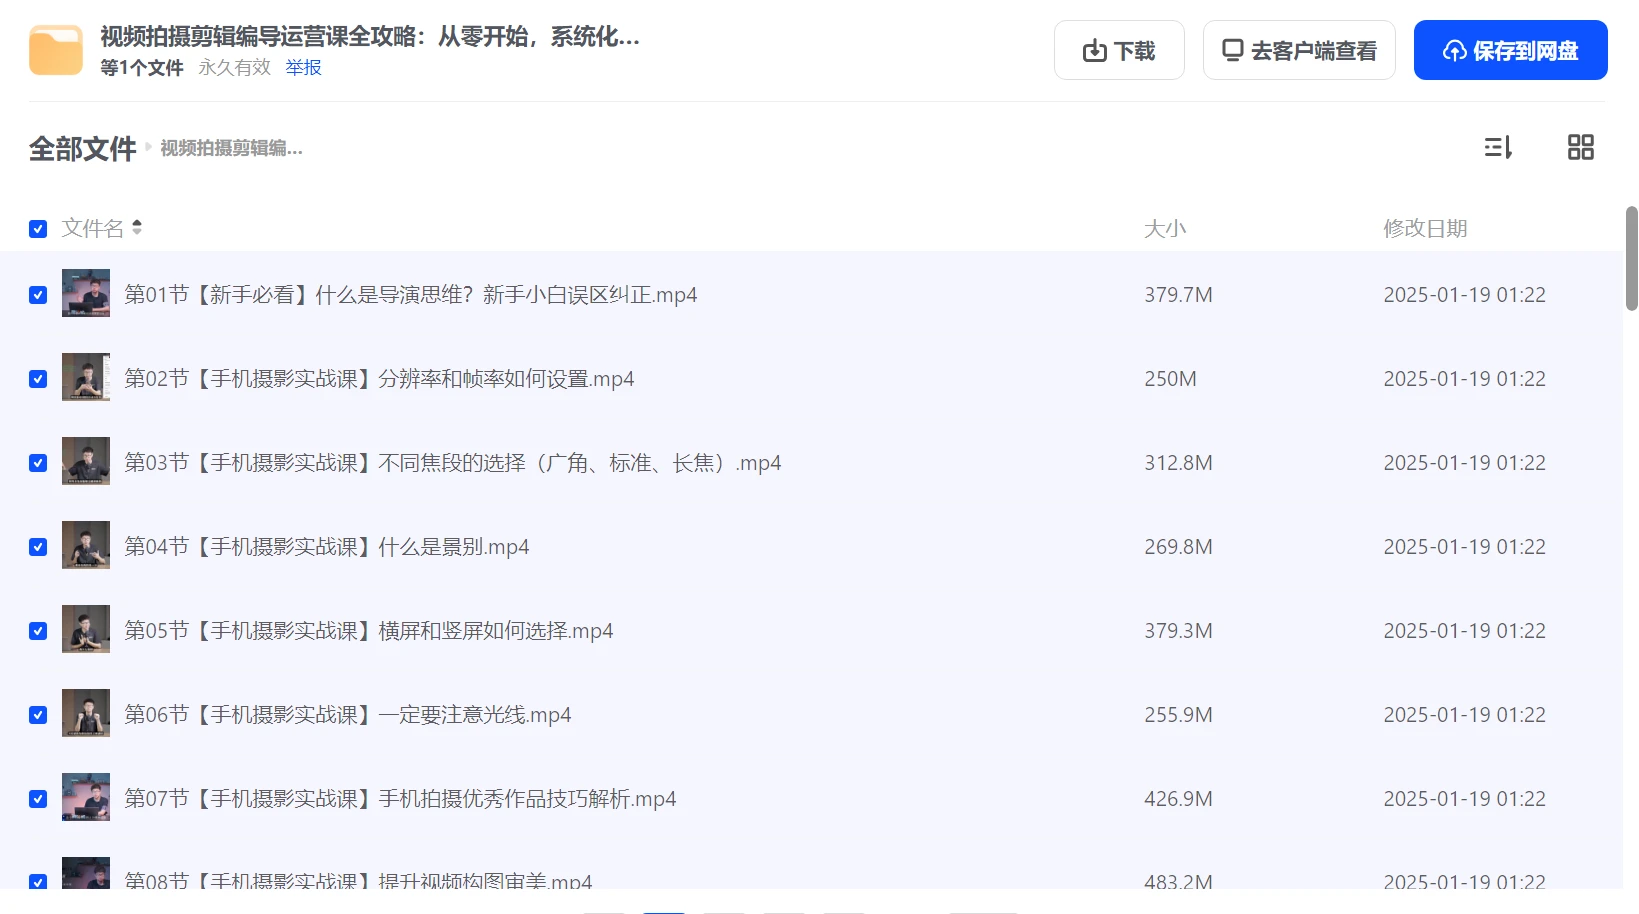Image resolution: width=1639 pixels, height=914 pixels.
Task: Switch to grid view layout
Action: [1581, 147]
